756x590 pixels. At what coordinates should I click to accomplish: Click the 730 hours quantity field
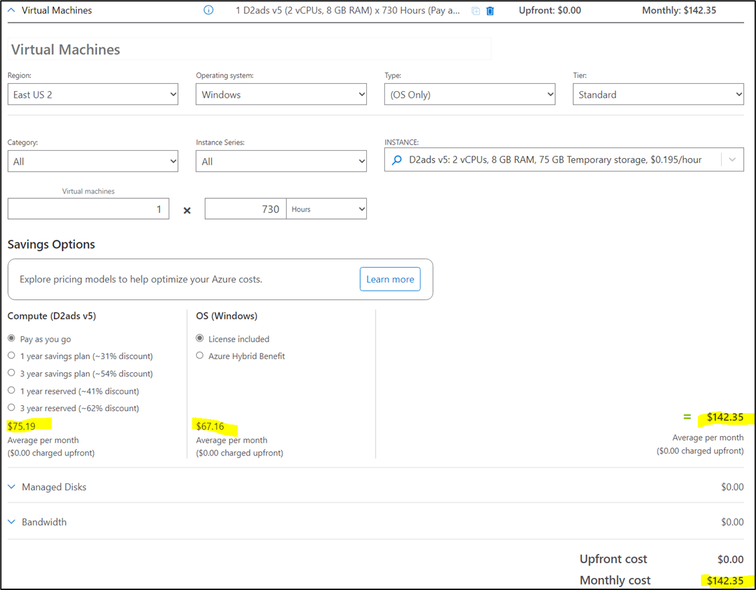(x=245, y=209)
